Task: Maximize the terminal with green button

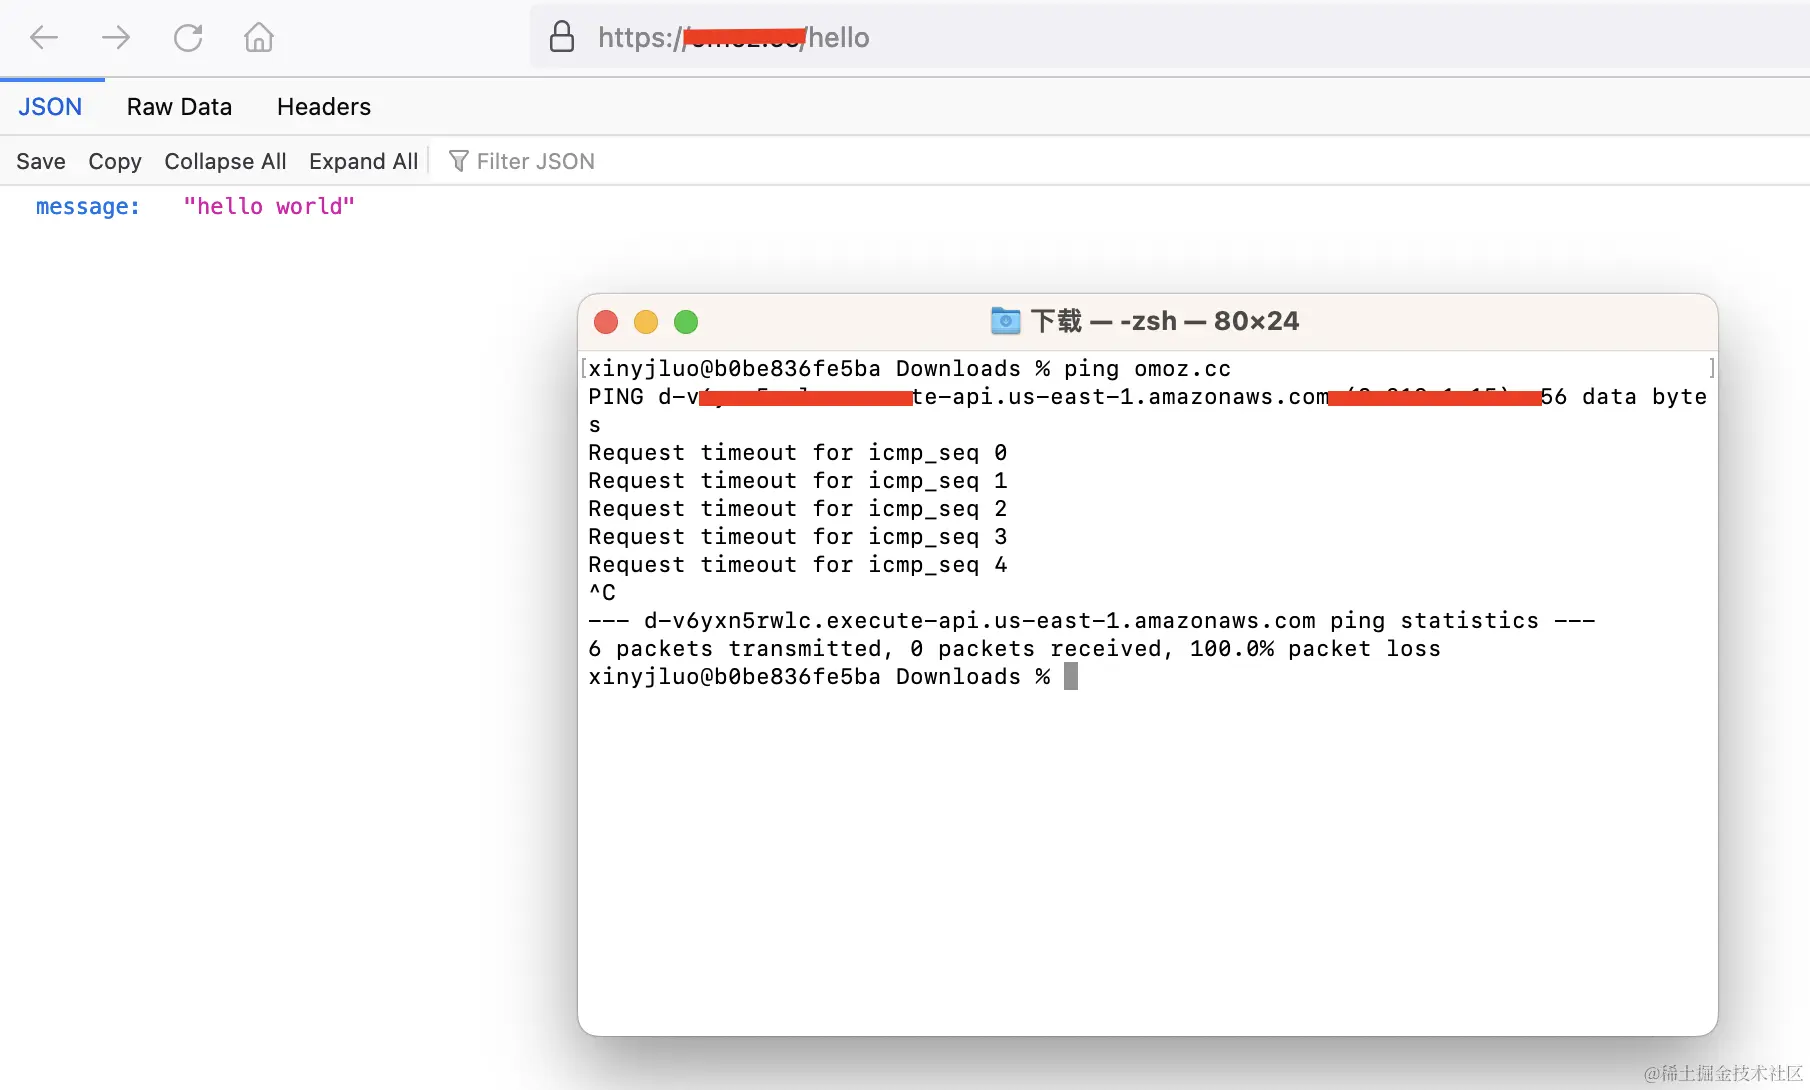Action: tap(686, 322)
